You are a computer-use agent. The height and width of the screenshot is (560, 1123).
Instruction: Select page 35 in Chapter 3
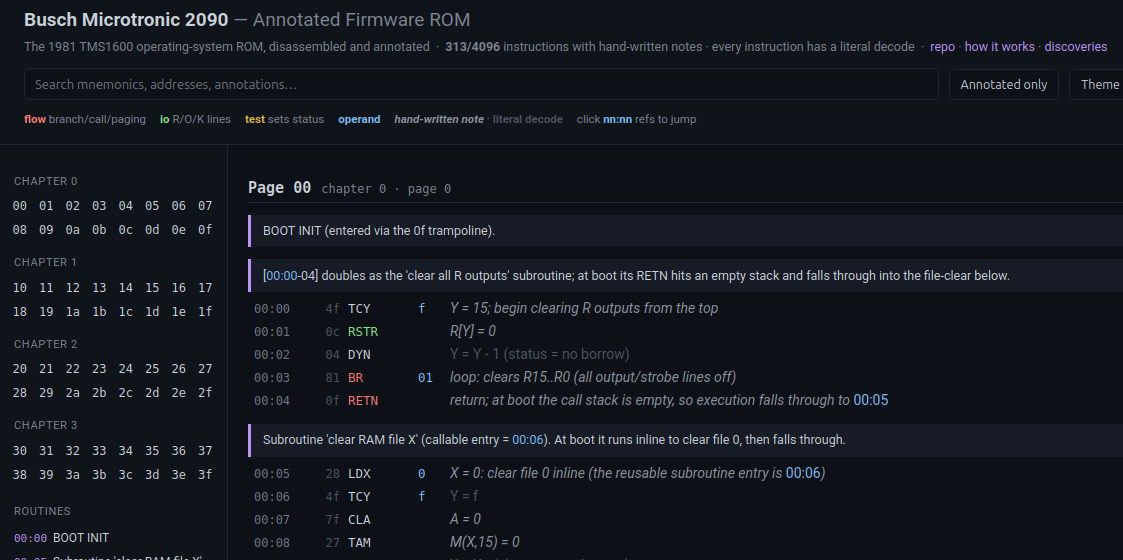coord(153,450)
